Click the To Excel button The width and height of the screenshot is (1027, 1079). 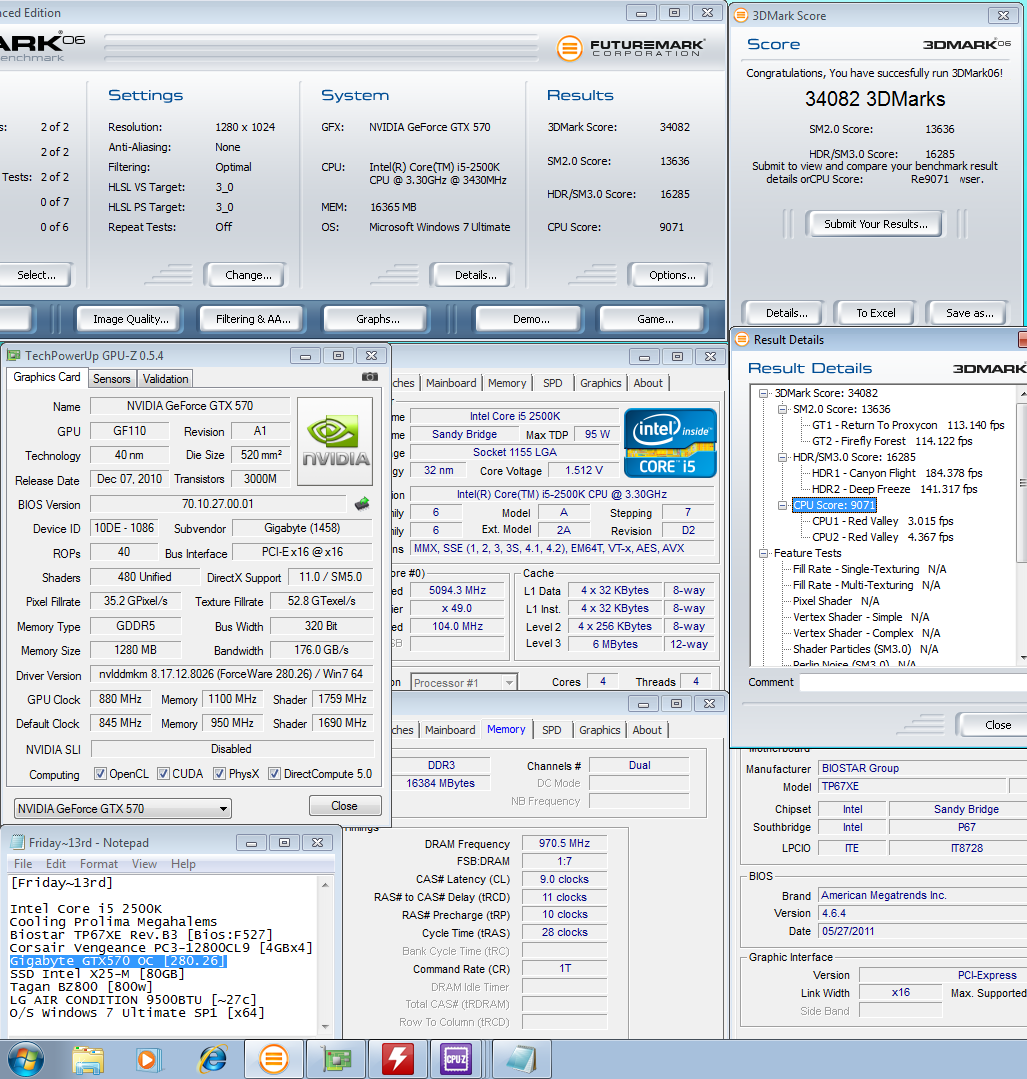(x=876, y=313)
